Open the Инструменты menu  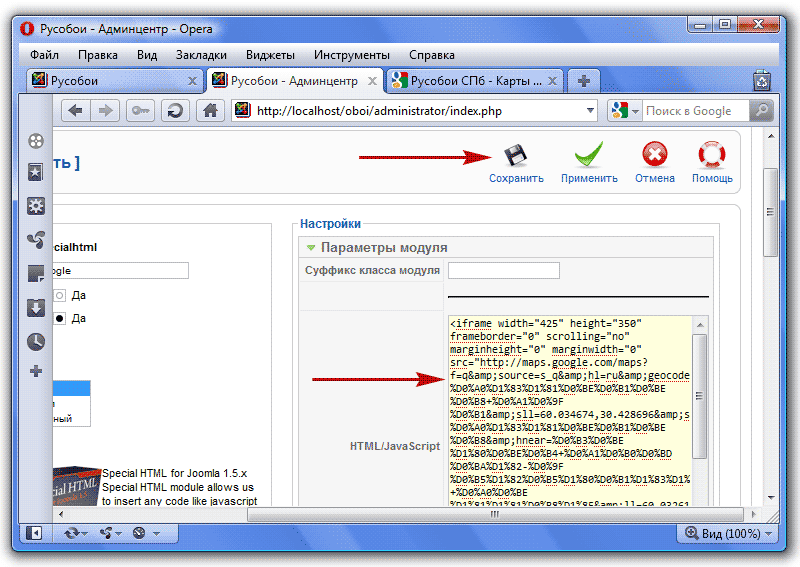point(351,55)
